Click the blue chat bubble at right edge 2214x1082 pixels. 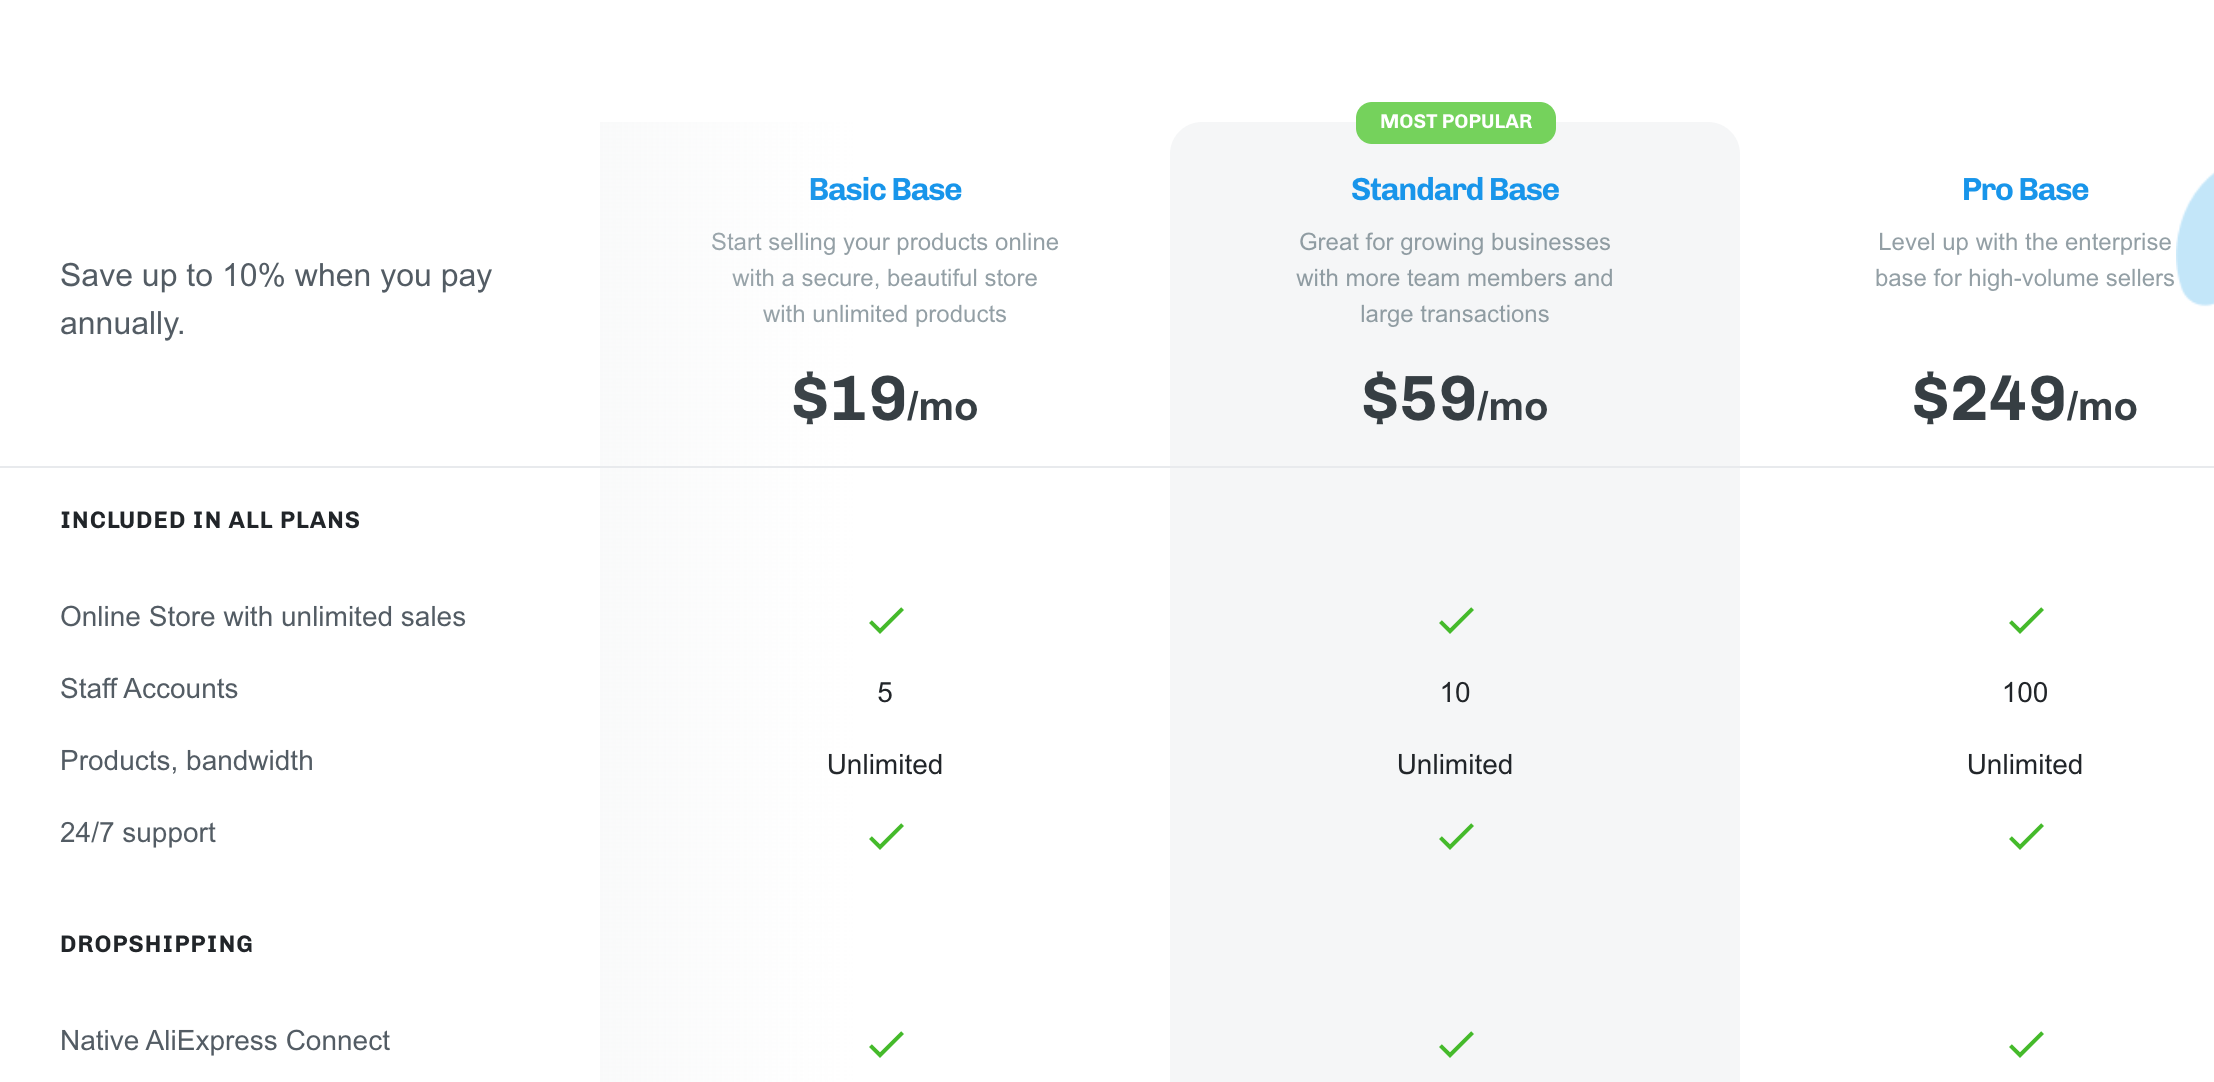(x=2196, y=238)
